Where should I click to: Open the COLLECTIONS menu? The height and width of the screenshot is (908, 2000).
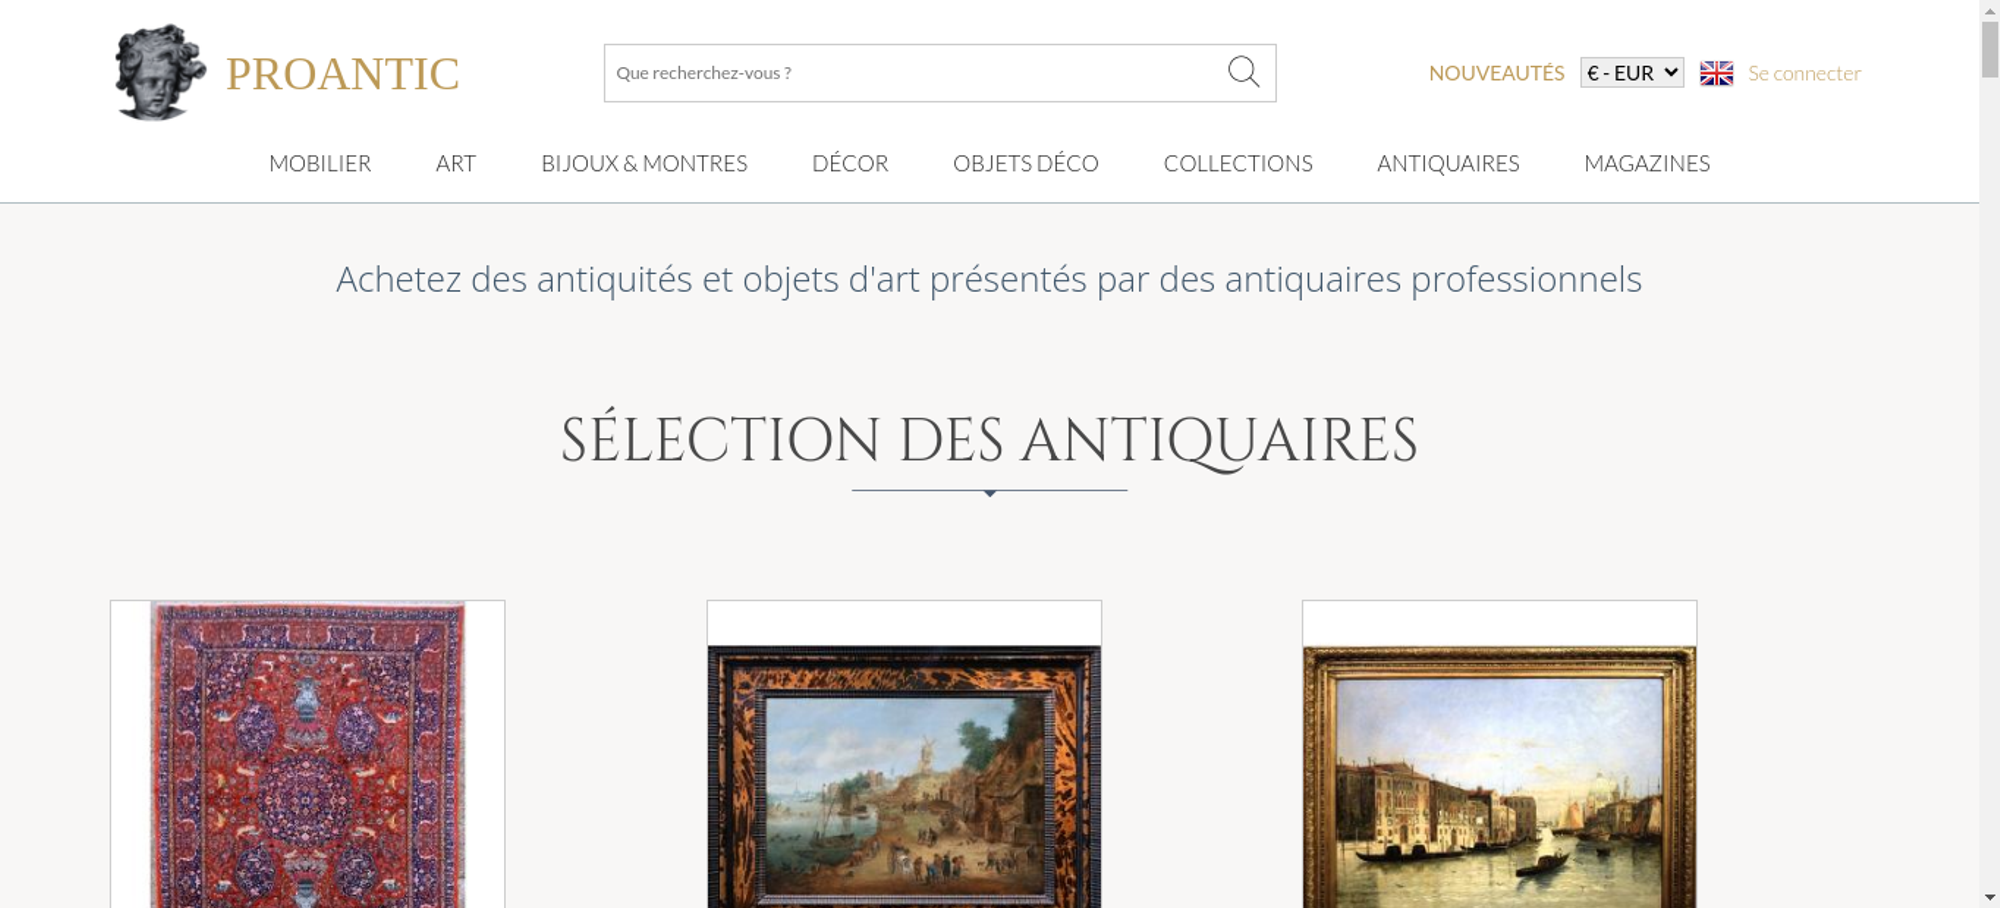pyautogui.click(x=1238, y=163)
